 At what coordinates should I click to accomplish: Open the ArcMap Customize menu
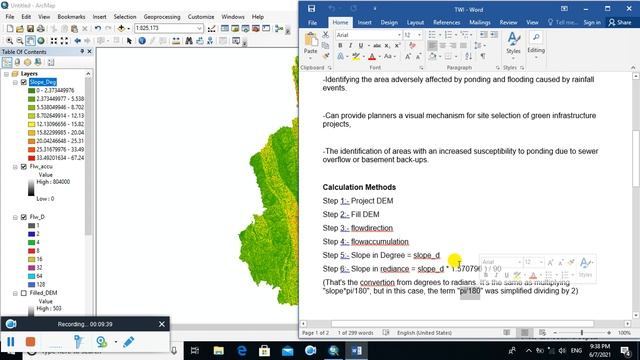pyautogui.click(x=201, y=17)
